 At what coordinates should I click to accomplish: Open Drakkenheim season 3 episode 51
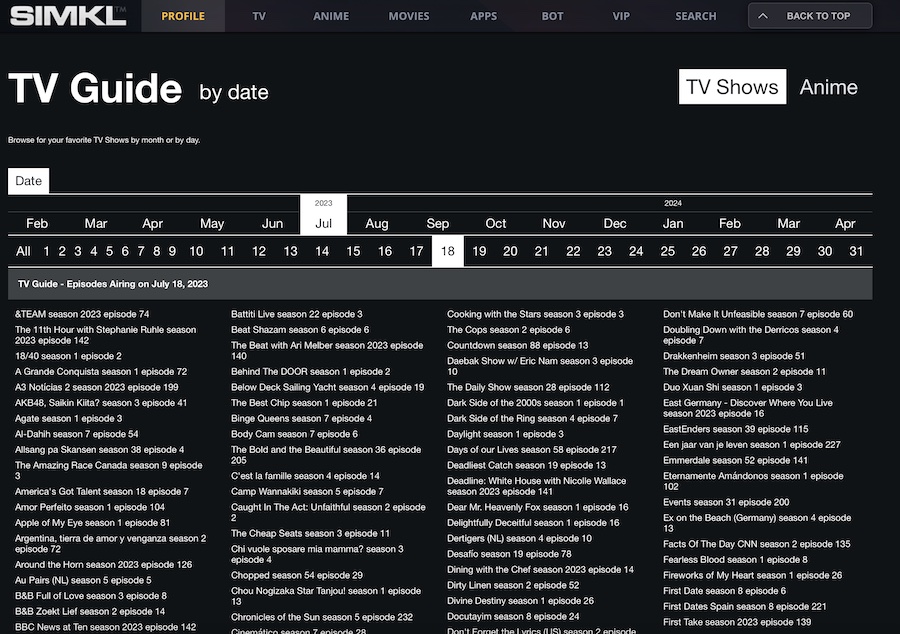tap(734, 356)
